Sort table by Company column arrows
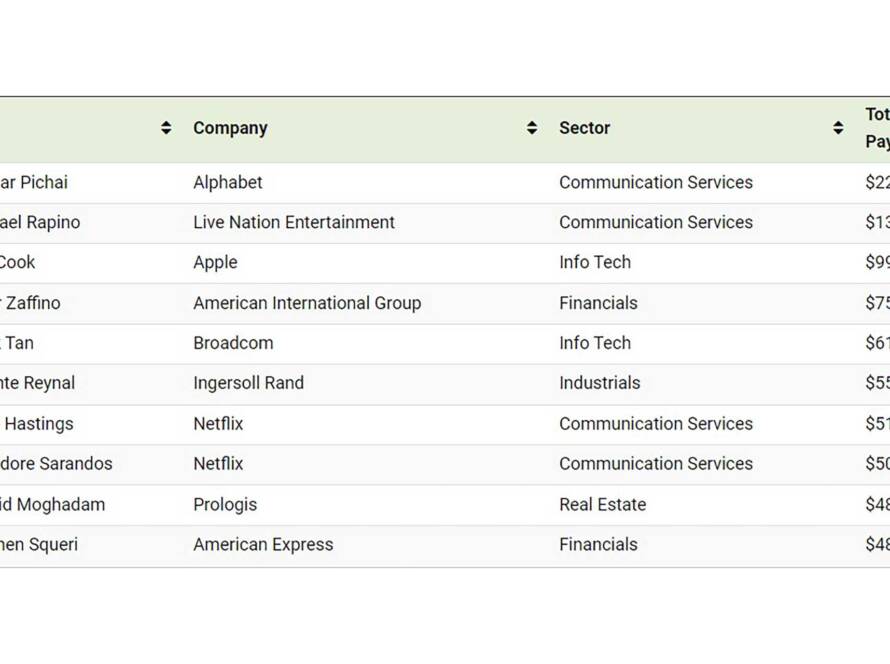The height and width of the screenshot is (664, 890). click(x=531, y=128)
